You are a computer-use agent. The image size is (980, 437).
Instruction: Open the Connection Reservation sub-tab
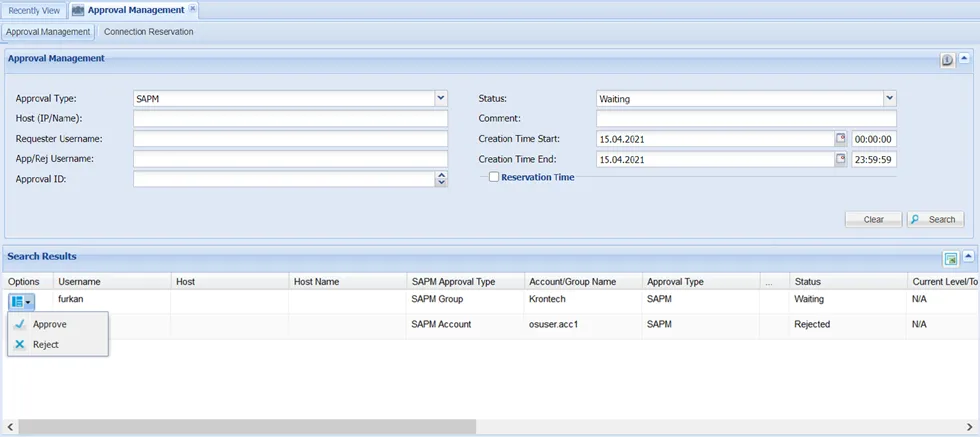click(149, 31)
